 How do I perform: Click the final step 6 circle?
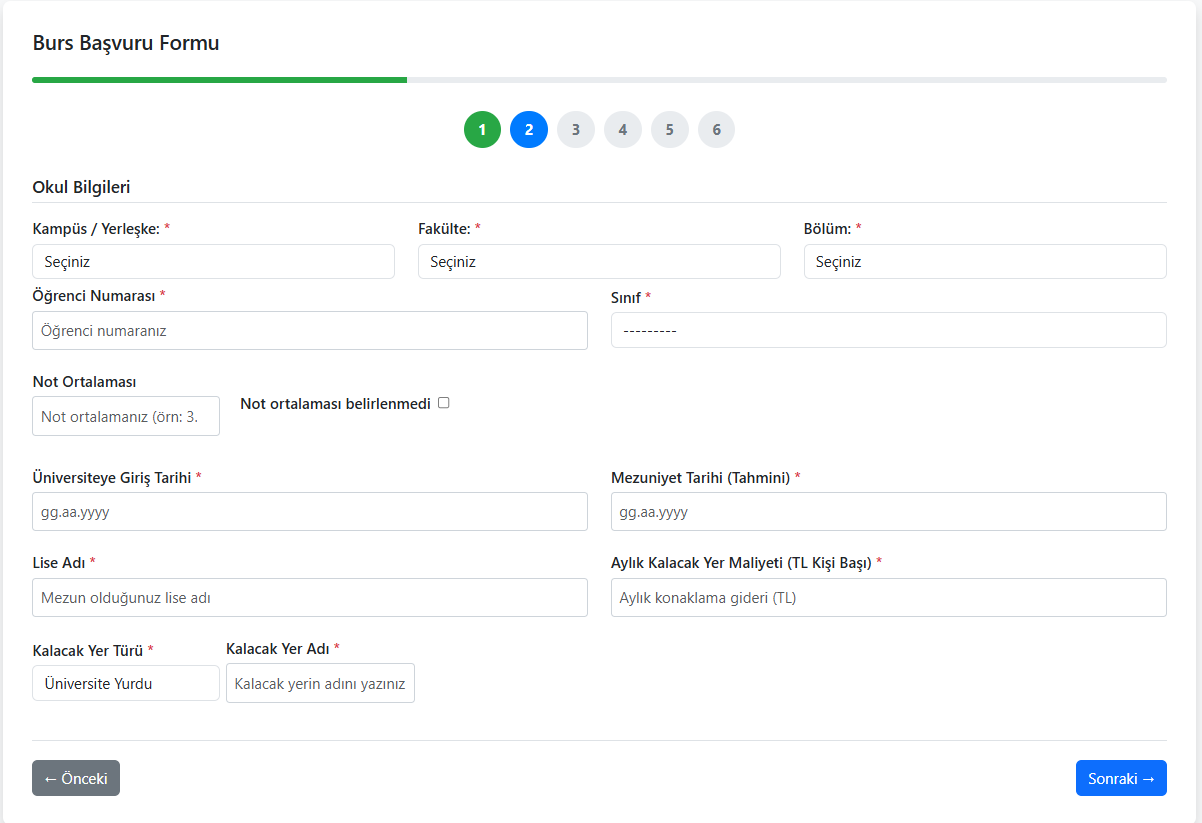(716, 129)
